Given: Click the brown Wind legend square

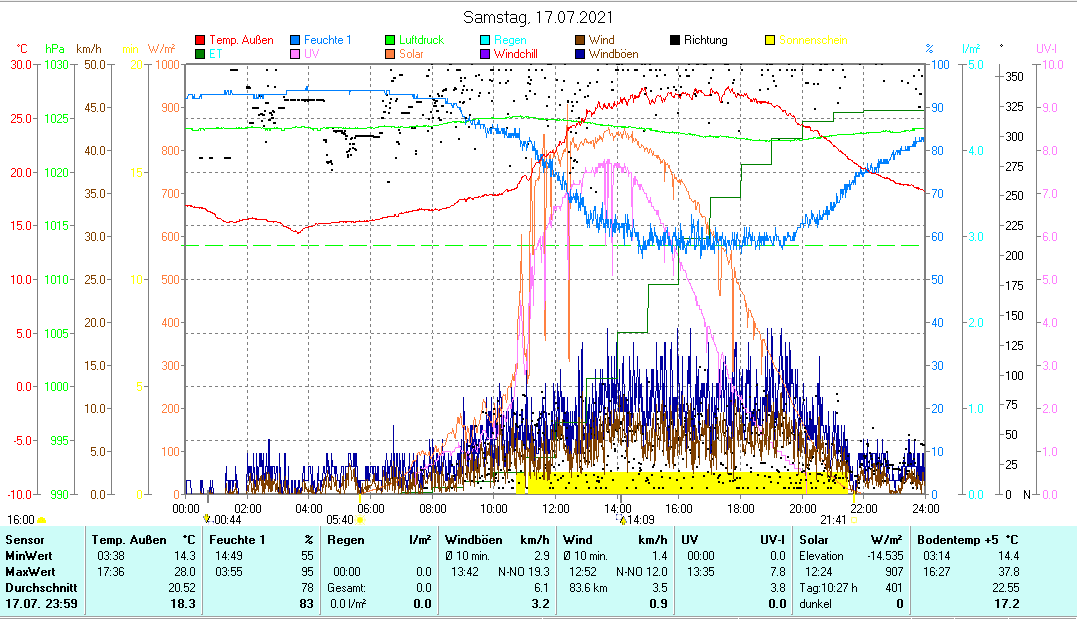Looking at the screenshot, I should click(x=581, y=41).
